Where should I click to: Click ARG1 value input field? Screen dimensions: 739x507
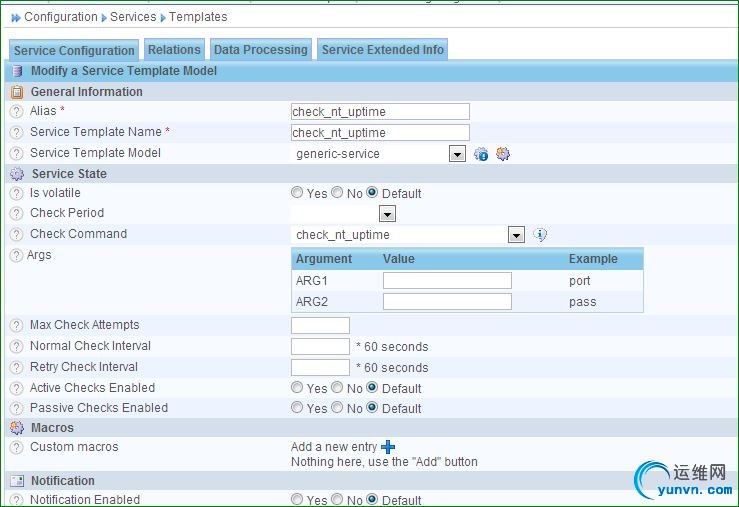pos(447,280)
